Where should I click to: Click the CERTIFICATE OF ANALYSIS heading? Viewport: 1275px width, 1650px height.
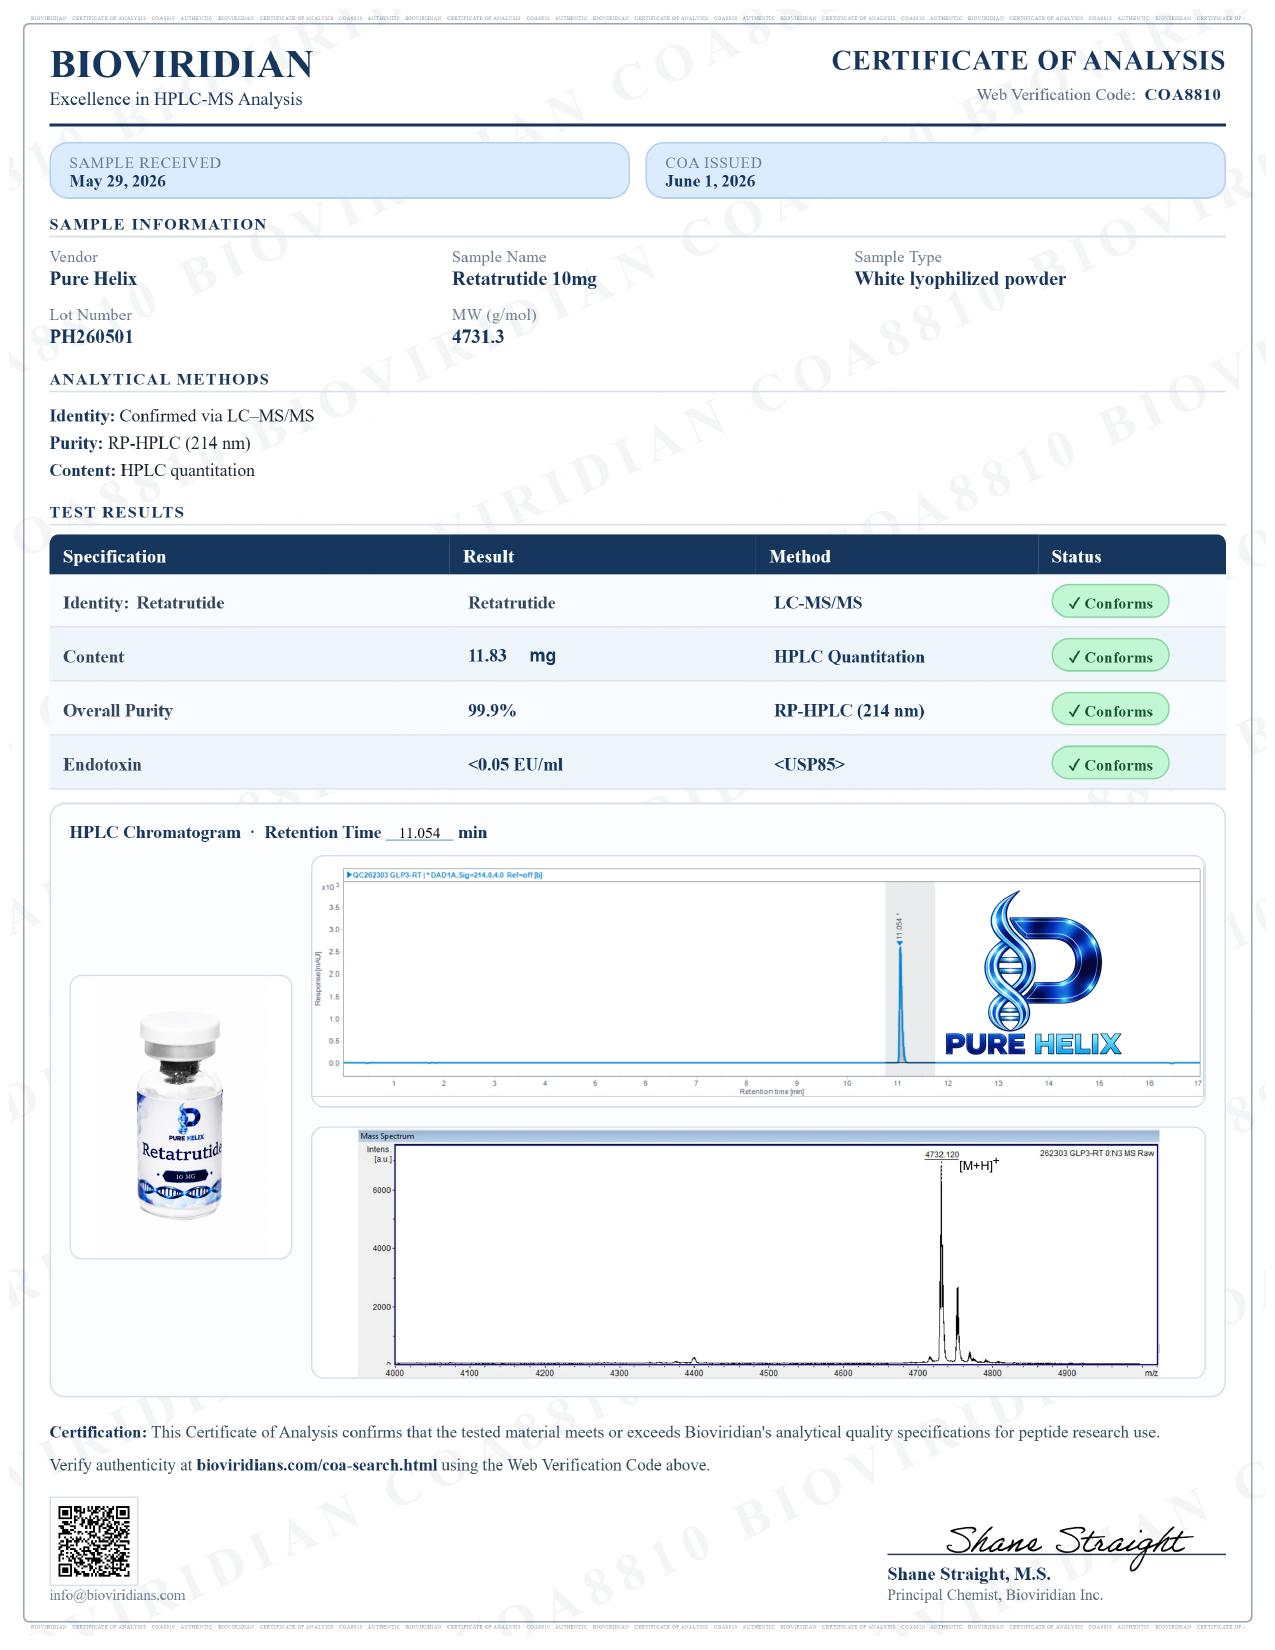coord(1028,61)
